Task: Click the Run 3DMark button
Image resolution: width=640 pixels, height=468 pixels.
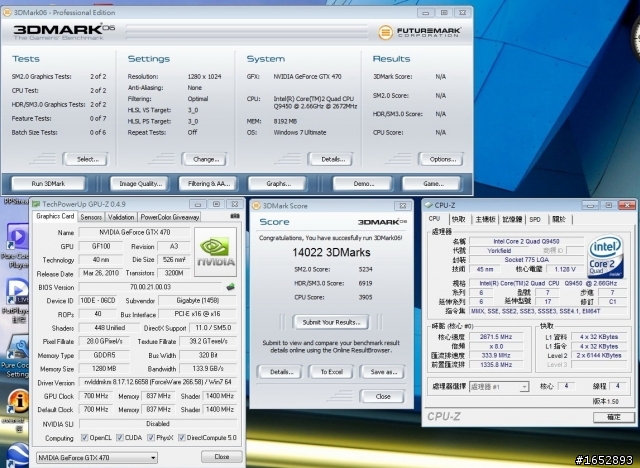Action: pyautogui.click(x=48, y=184)
